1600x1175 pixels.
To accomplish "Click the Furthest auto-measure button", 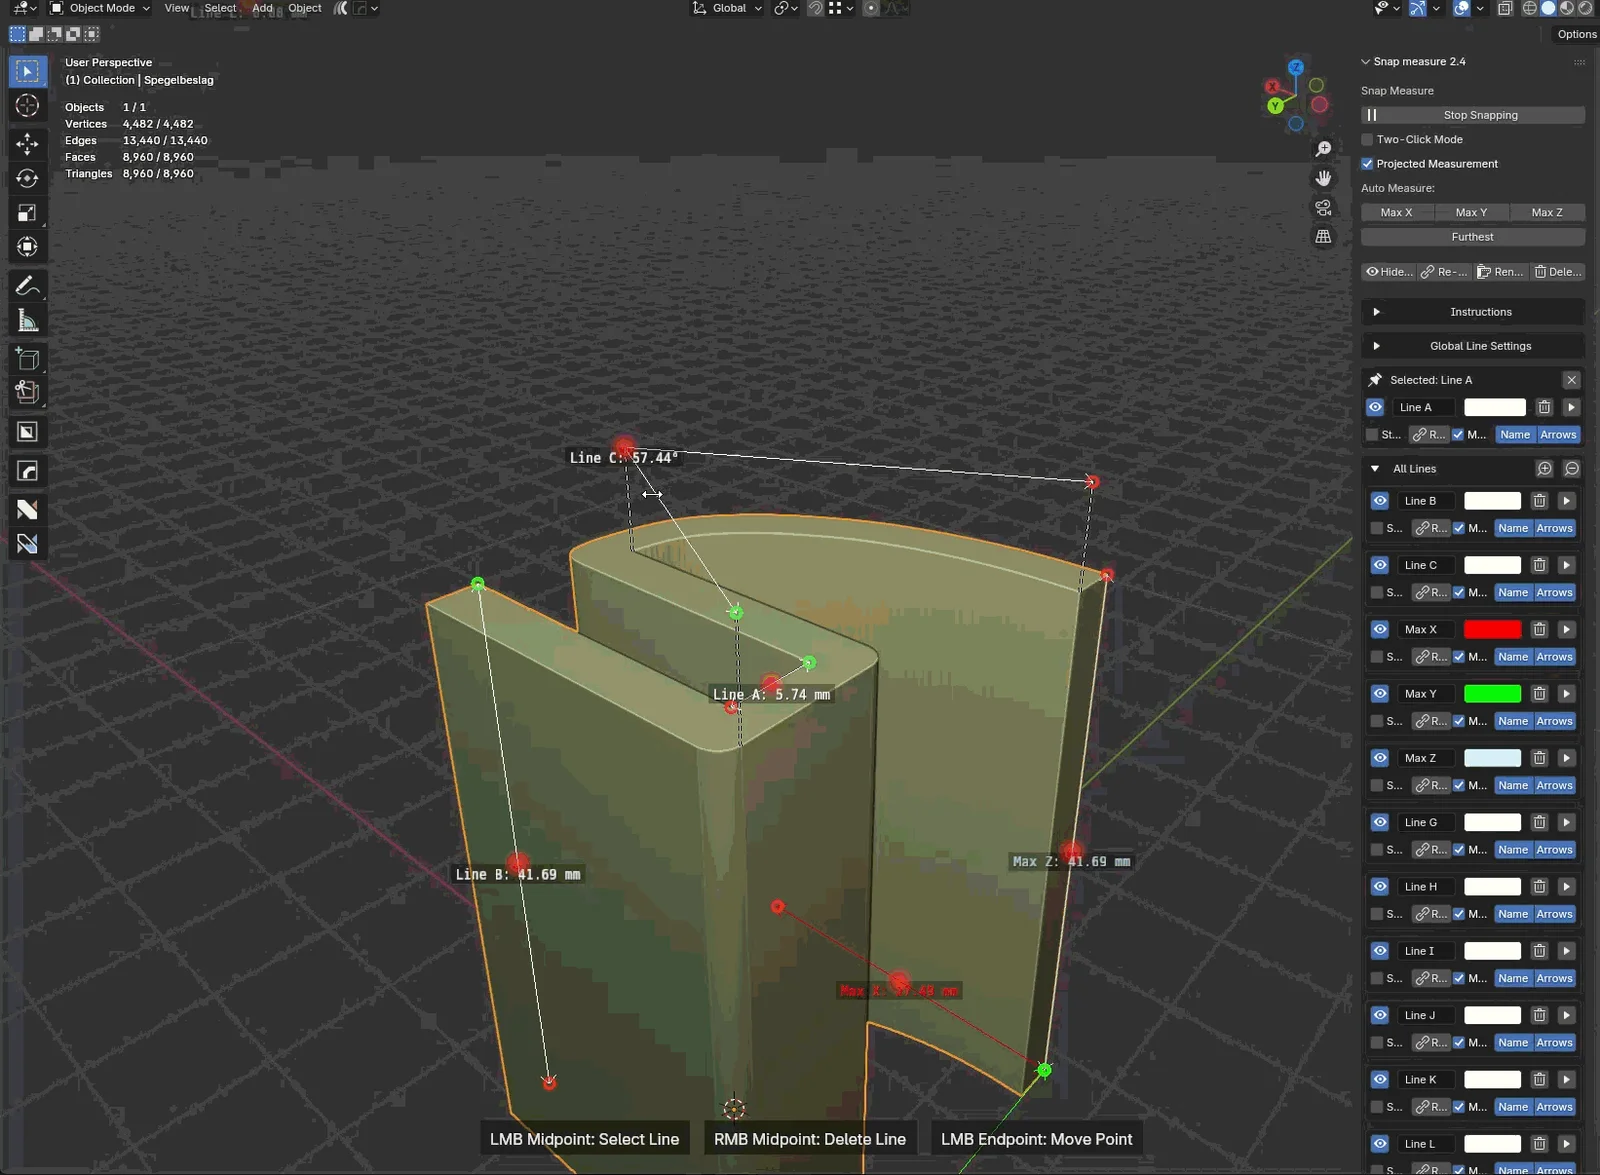I will 1472,236.
